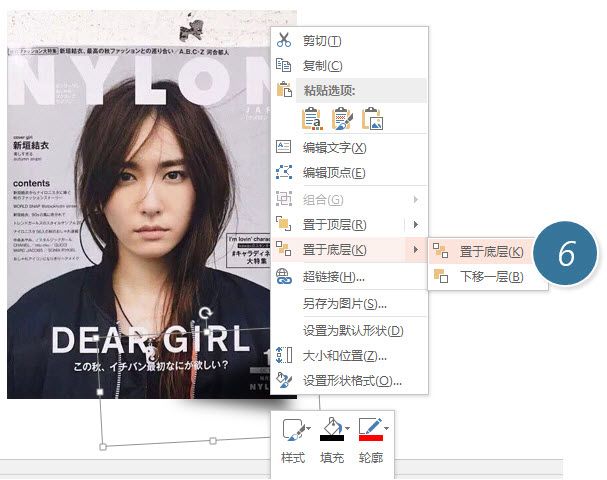Click the 粘贴选项: header label

coord(329,90)
